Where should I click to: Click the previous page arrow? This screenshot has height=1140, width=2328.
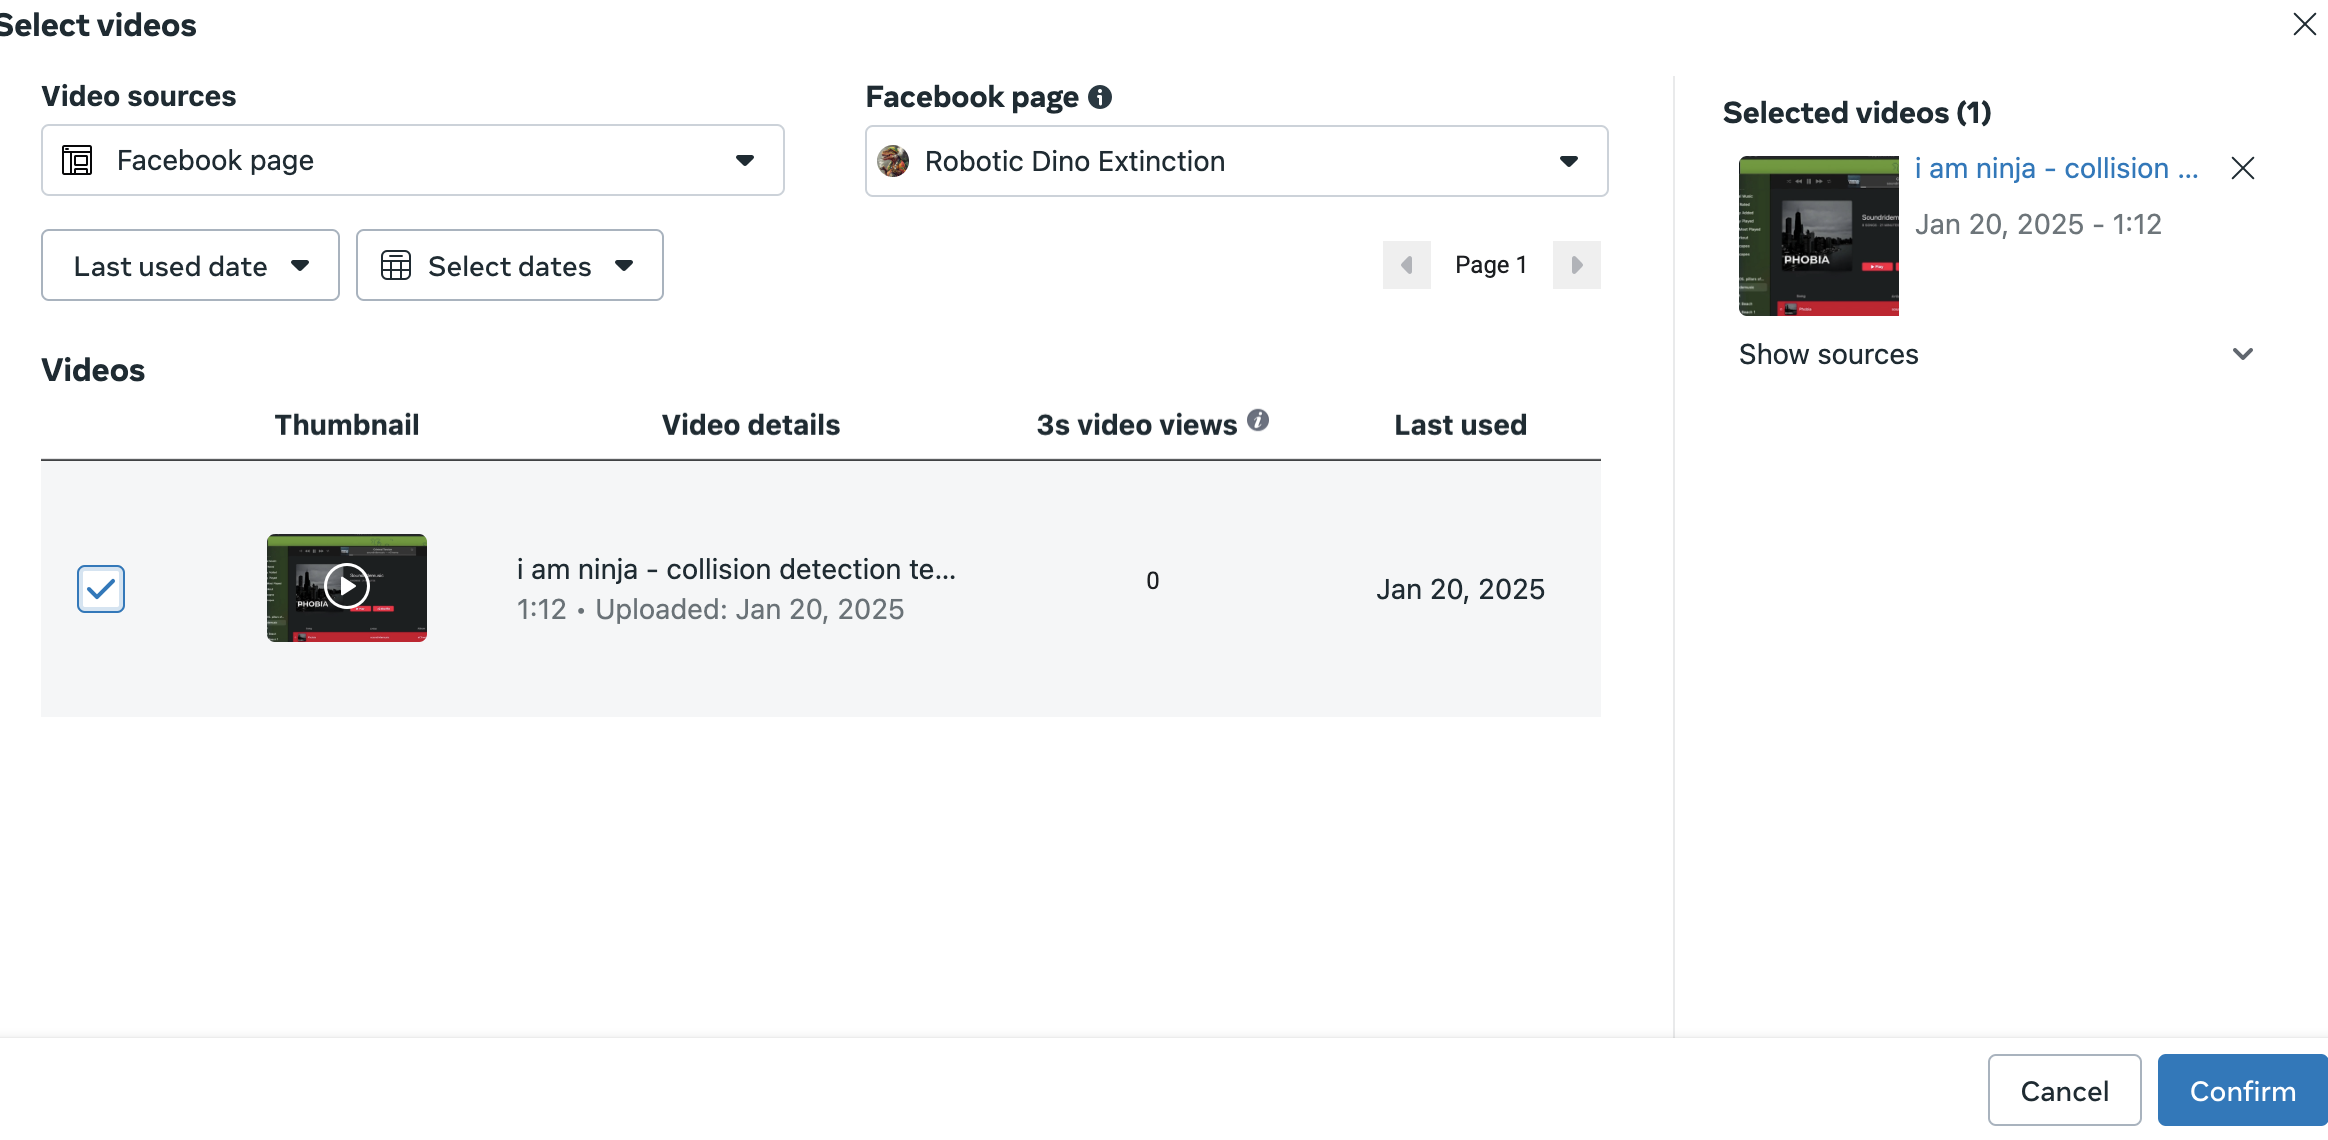pyautogui.click(x=1406, y=265)
